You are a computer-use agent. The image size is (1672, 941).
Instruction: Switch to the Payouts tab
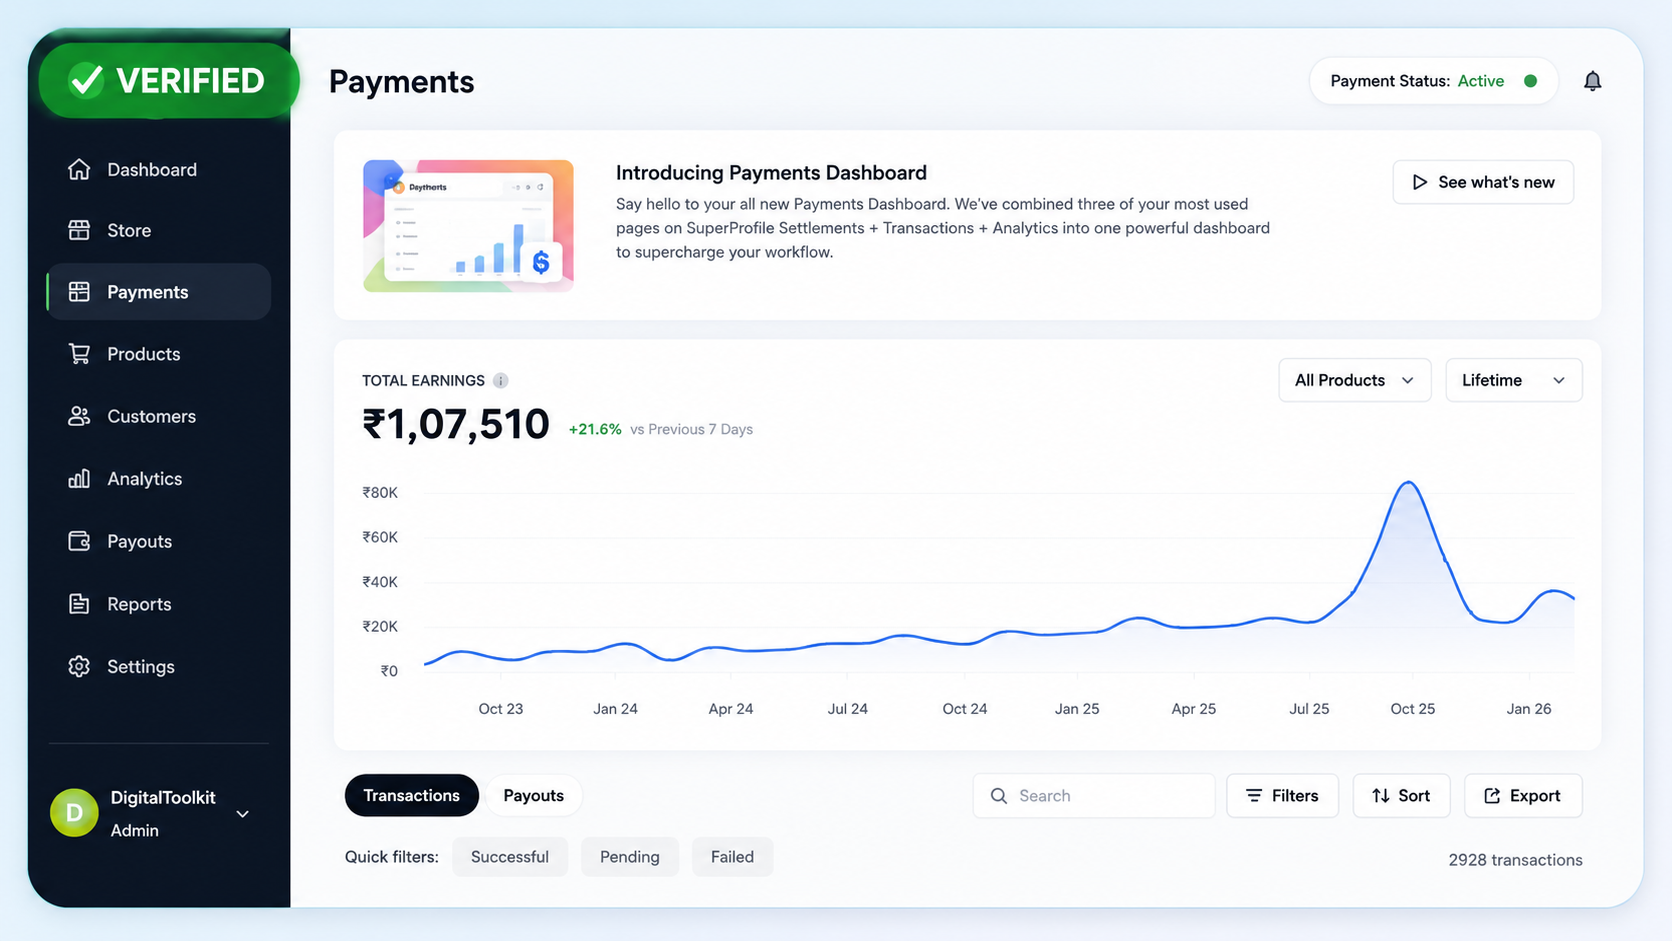(x=533, y=795)
